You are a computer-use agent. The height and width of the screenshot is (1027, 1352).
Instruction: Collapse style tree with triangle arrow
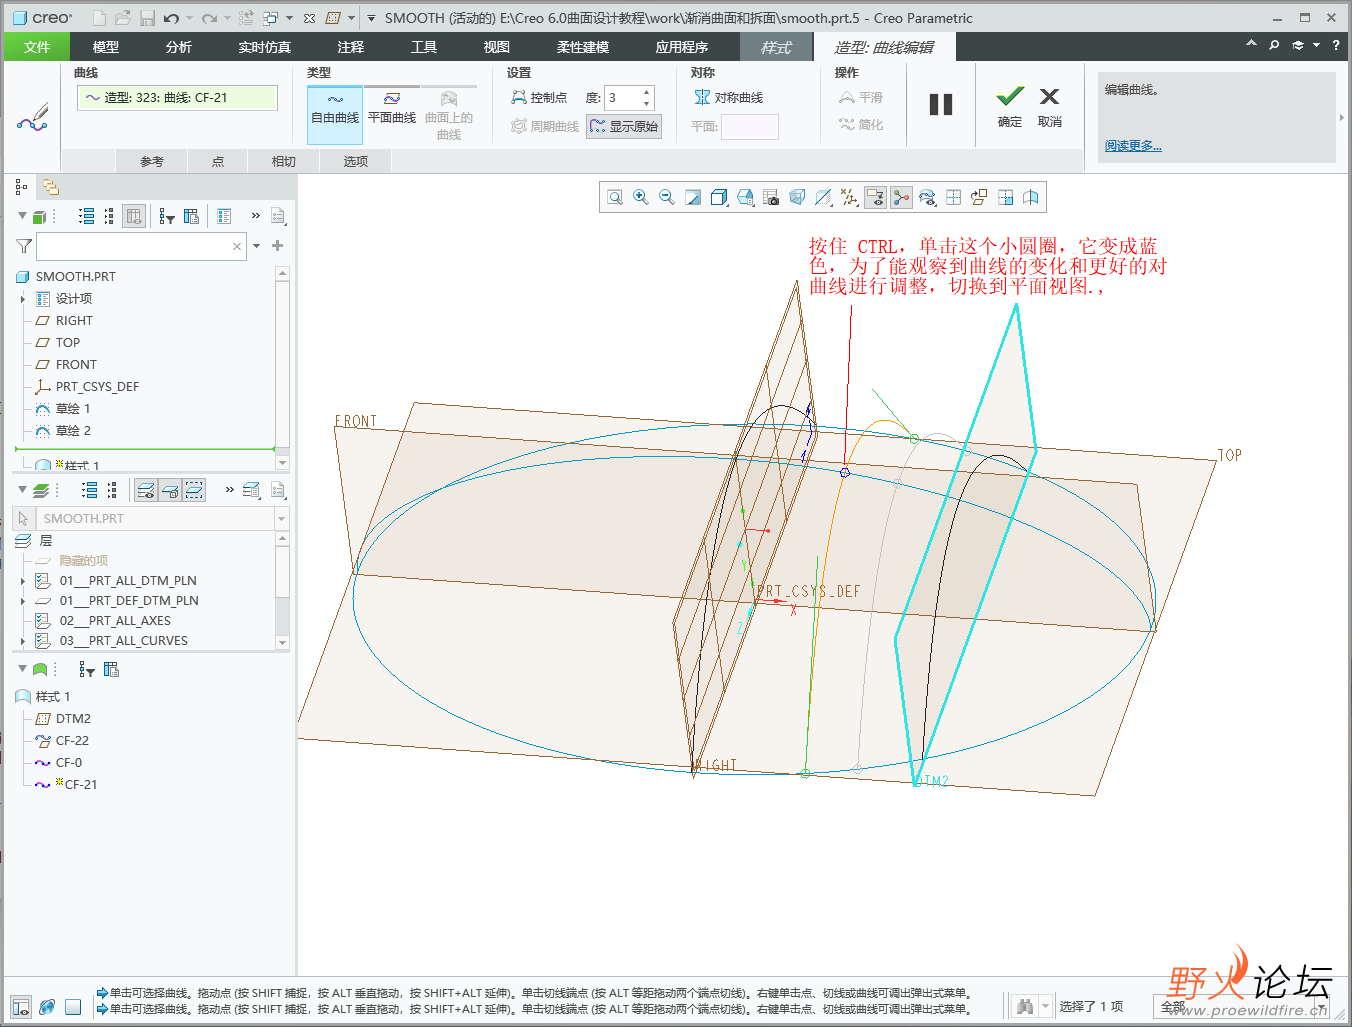22,669
